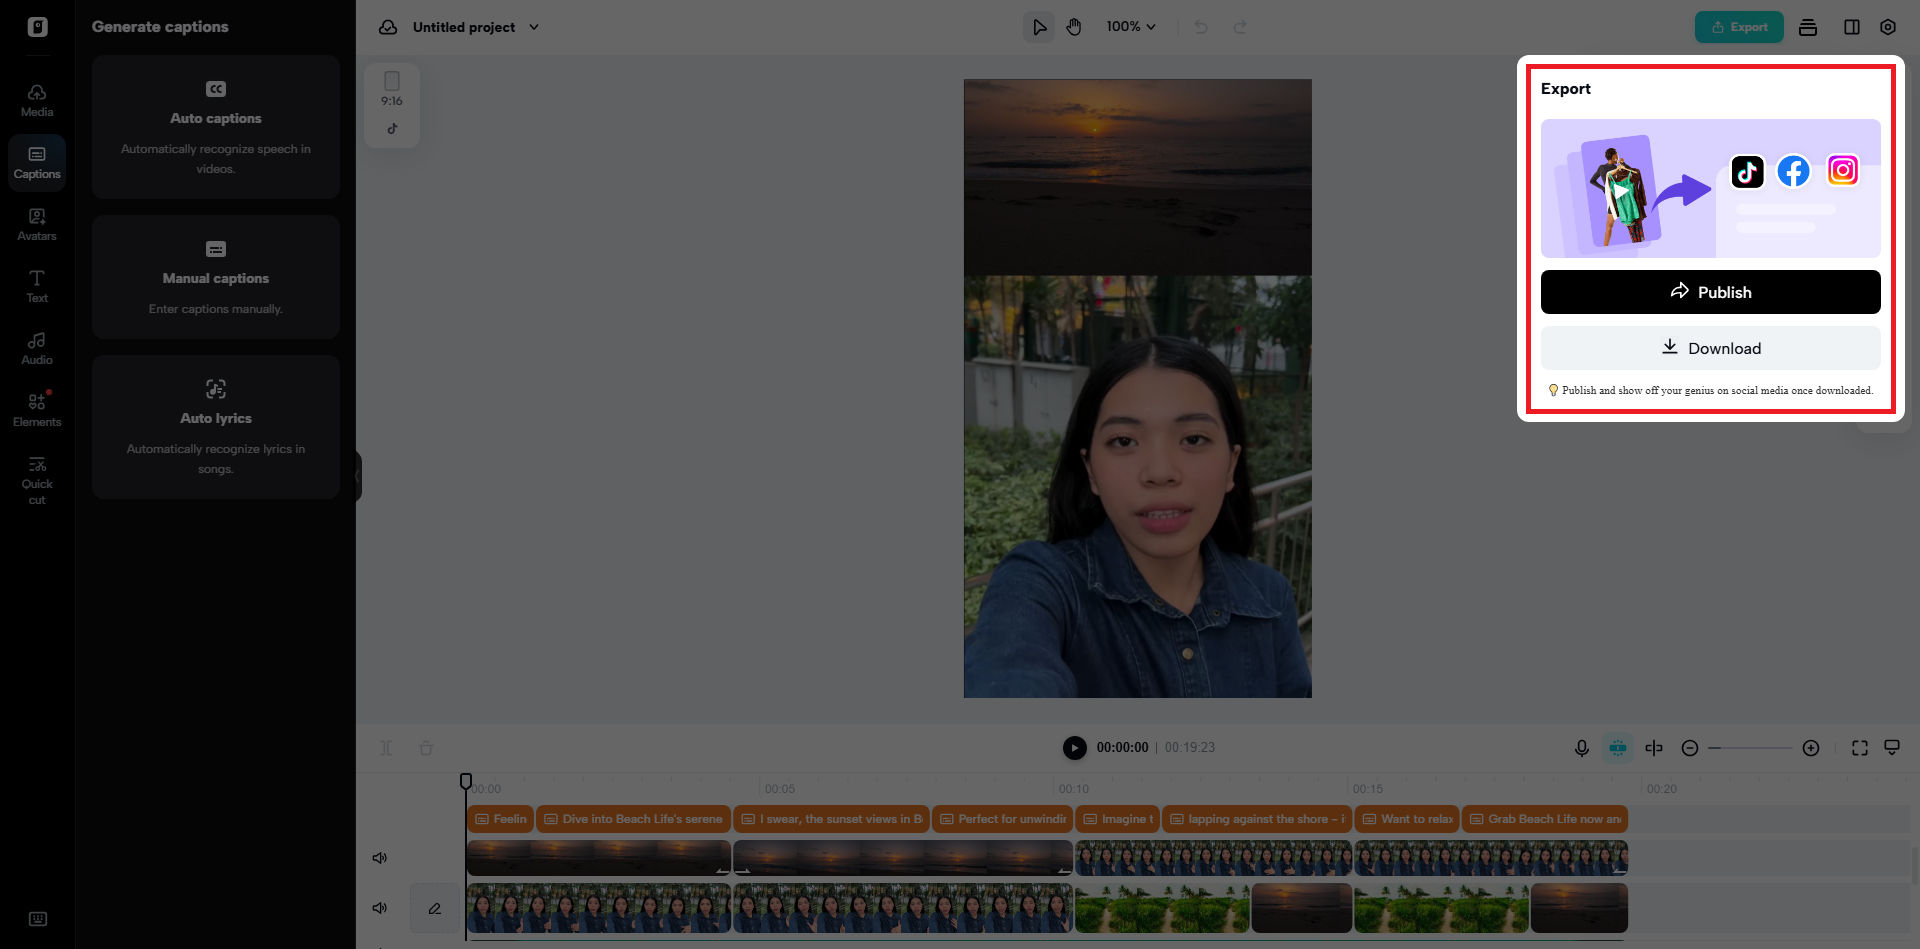
Task: Click the timeline zoom slider
Action: pyautogui.click(x=1750, y=747)
